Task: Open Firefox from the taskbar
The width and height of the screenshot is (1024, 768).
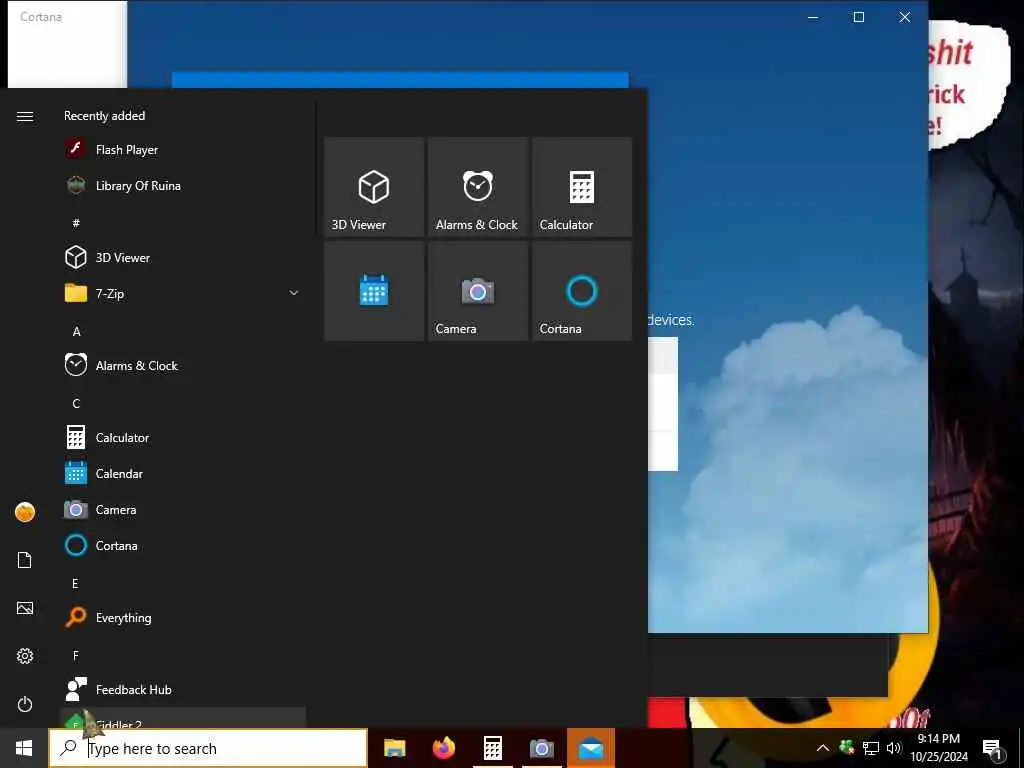Action: (443, 748)
